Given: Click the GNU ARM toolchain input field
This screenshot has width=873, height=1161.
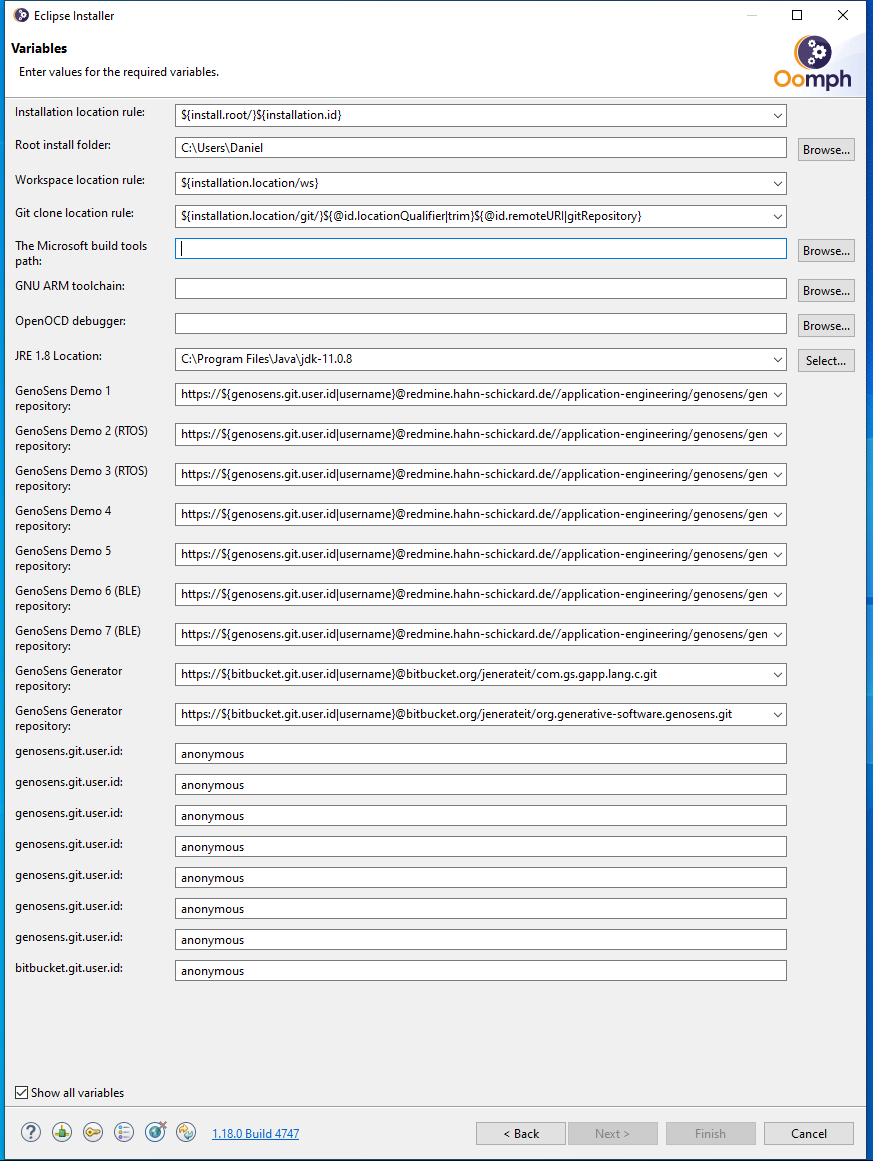Looking at the screenshot, I should point(481,289).
